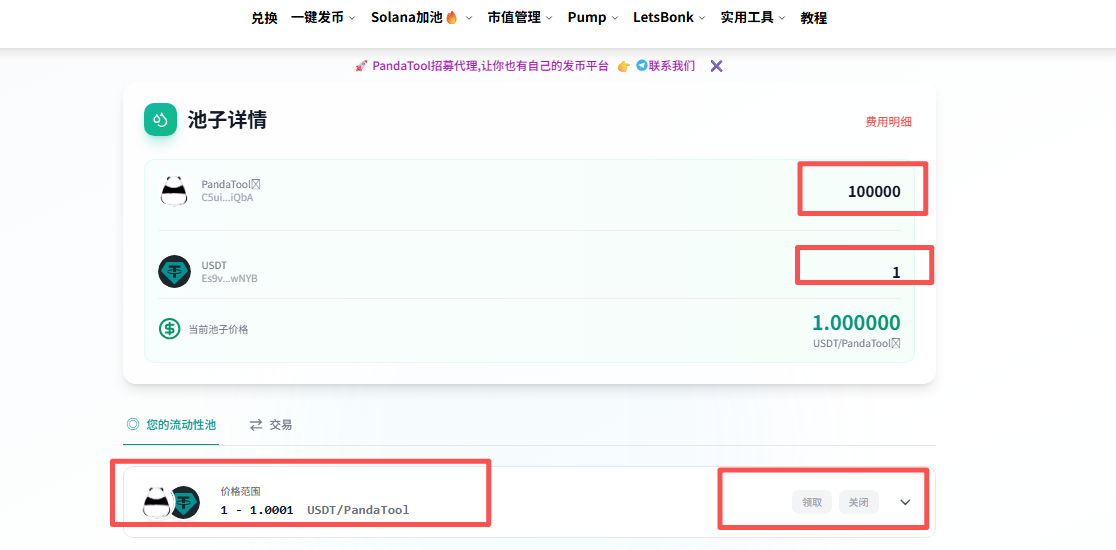The width and height of the screenshot is (1116, 550).
Task: Expand the 市值管理 menu
Action: (x=520, y=18)
